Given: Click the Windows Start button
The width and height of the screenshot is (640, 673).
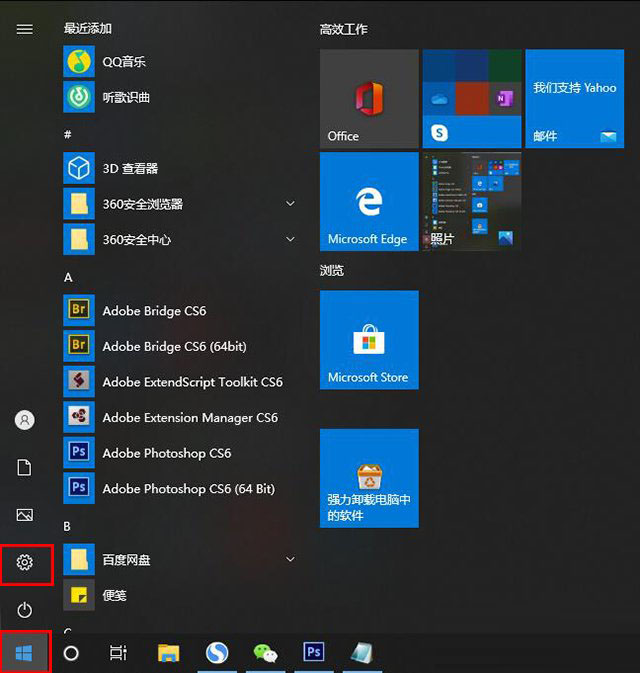Looking at the screenshot, I should coord(25,653).
